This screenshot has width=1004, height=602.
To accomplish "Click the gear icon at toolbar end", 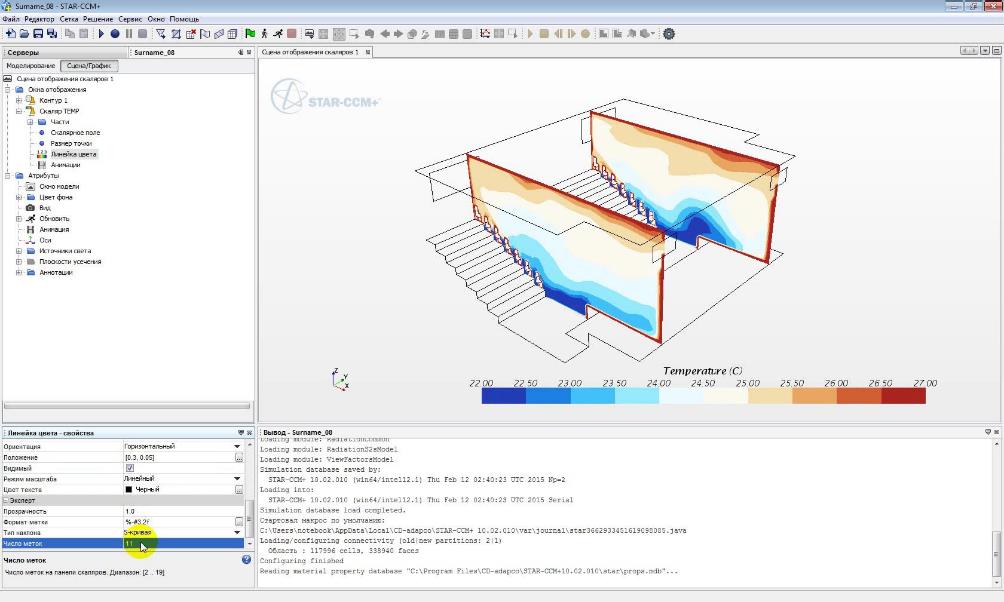I will (x=669, y=33).
